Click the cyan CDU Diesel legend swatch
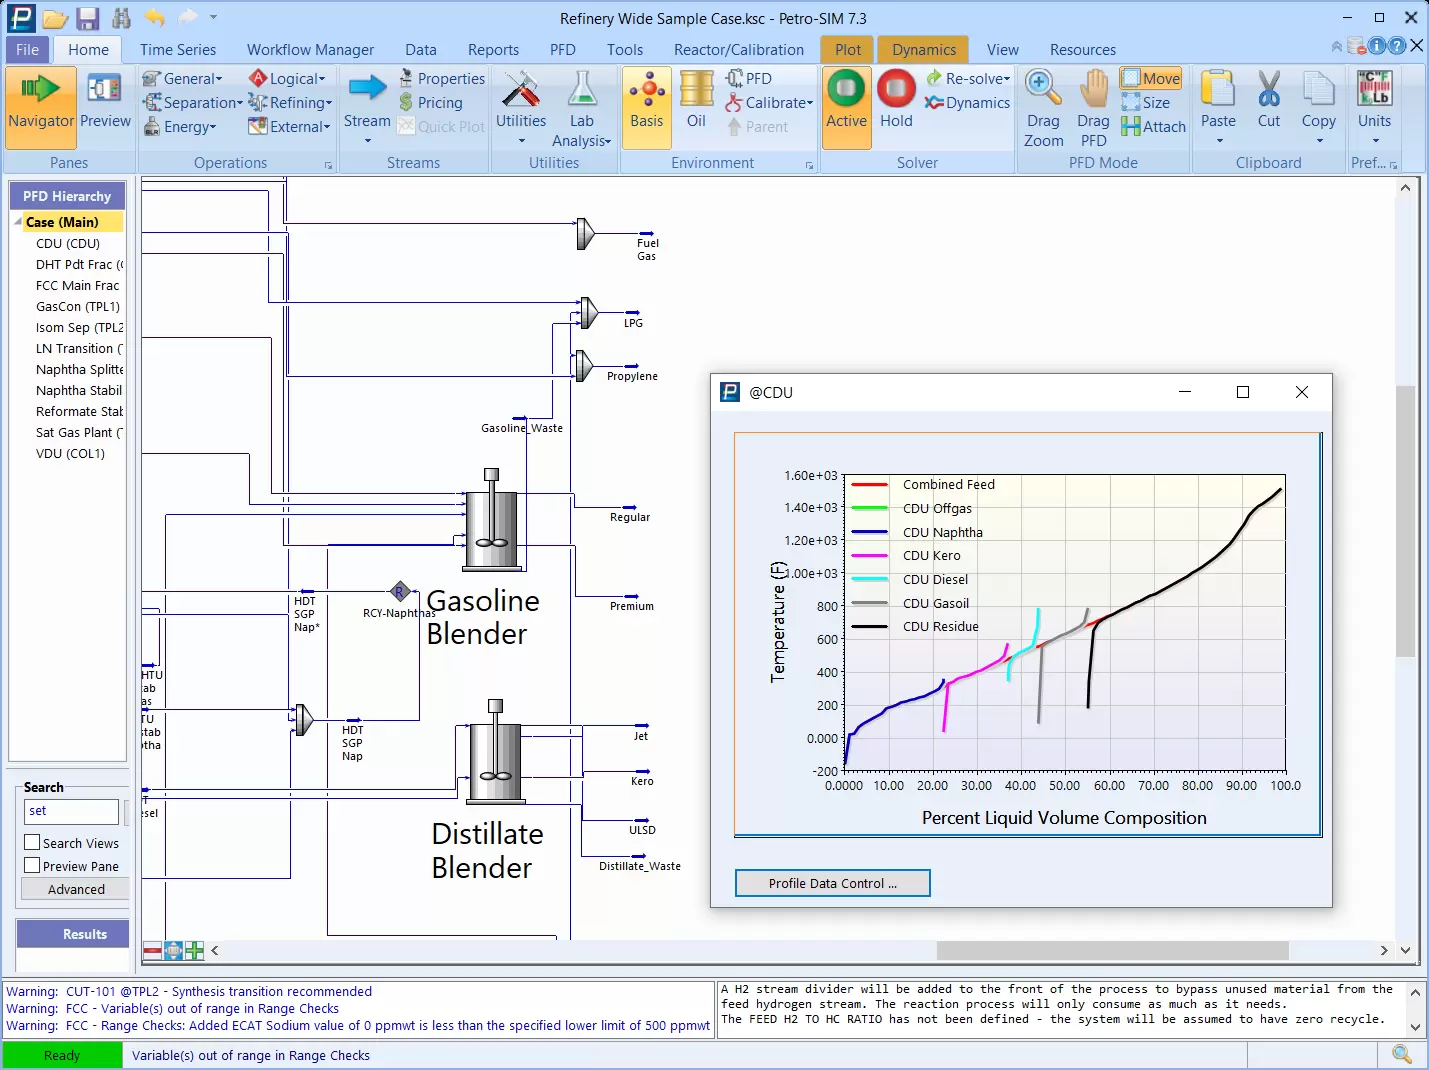This screenshot has width=1429, height=1070. (x=869, y=579)
